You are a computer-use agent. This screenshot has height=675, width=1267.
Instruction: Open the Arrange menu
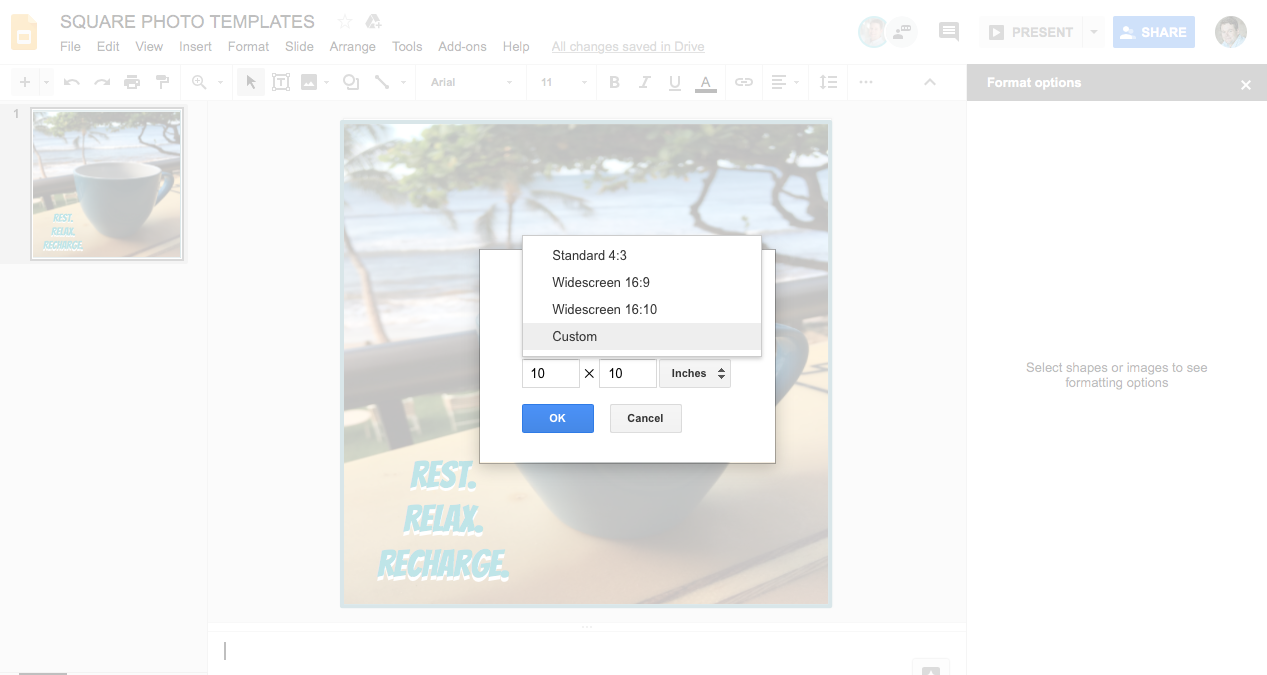(353, 46)
